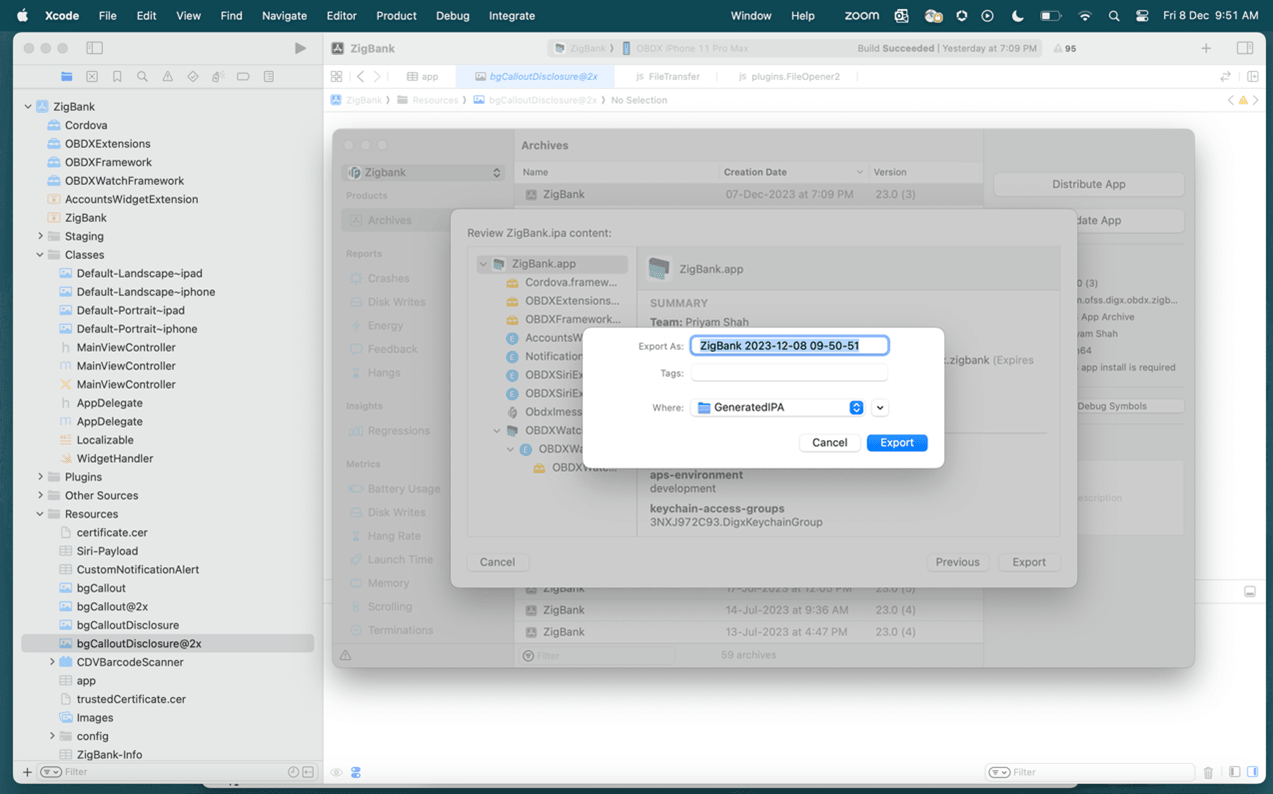The image size is (1273, 794).
Task: Open the Project navigator folder icon
Action: (67, 77)
